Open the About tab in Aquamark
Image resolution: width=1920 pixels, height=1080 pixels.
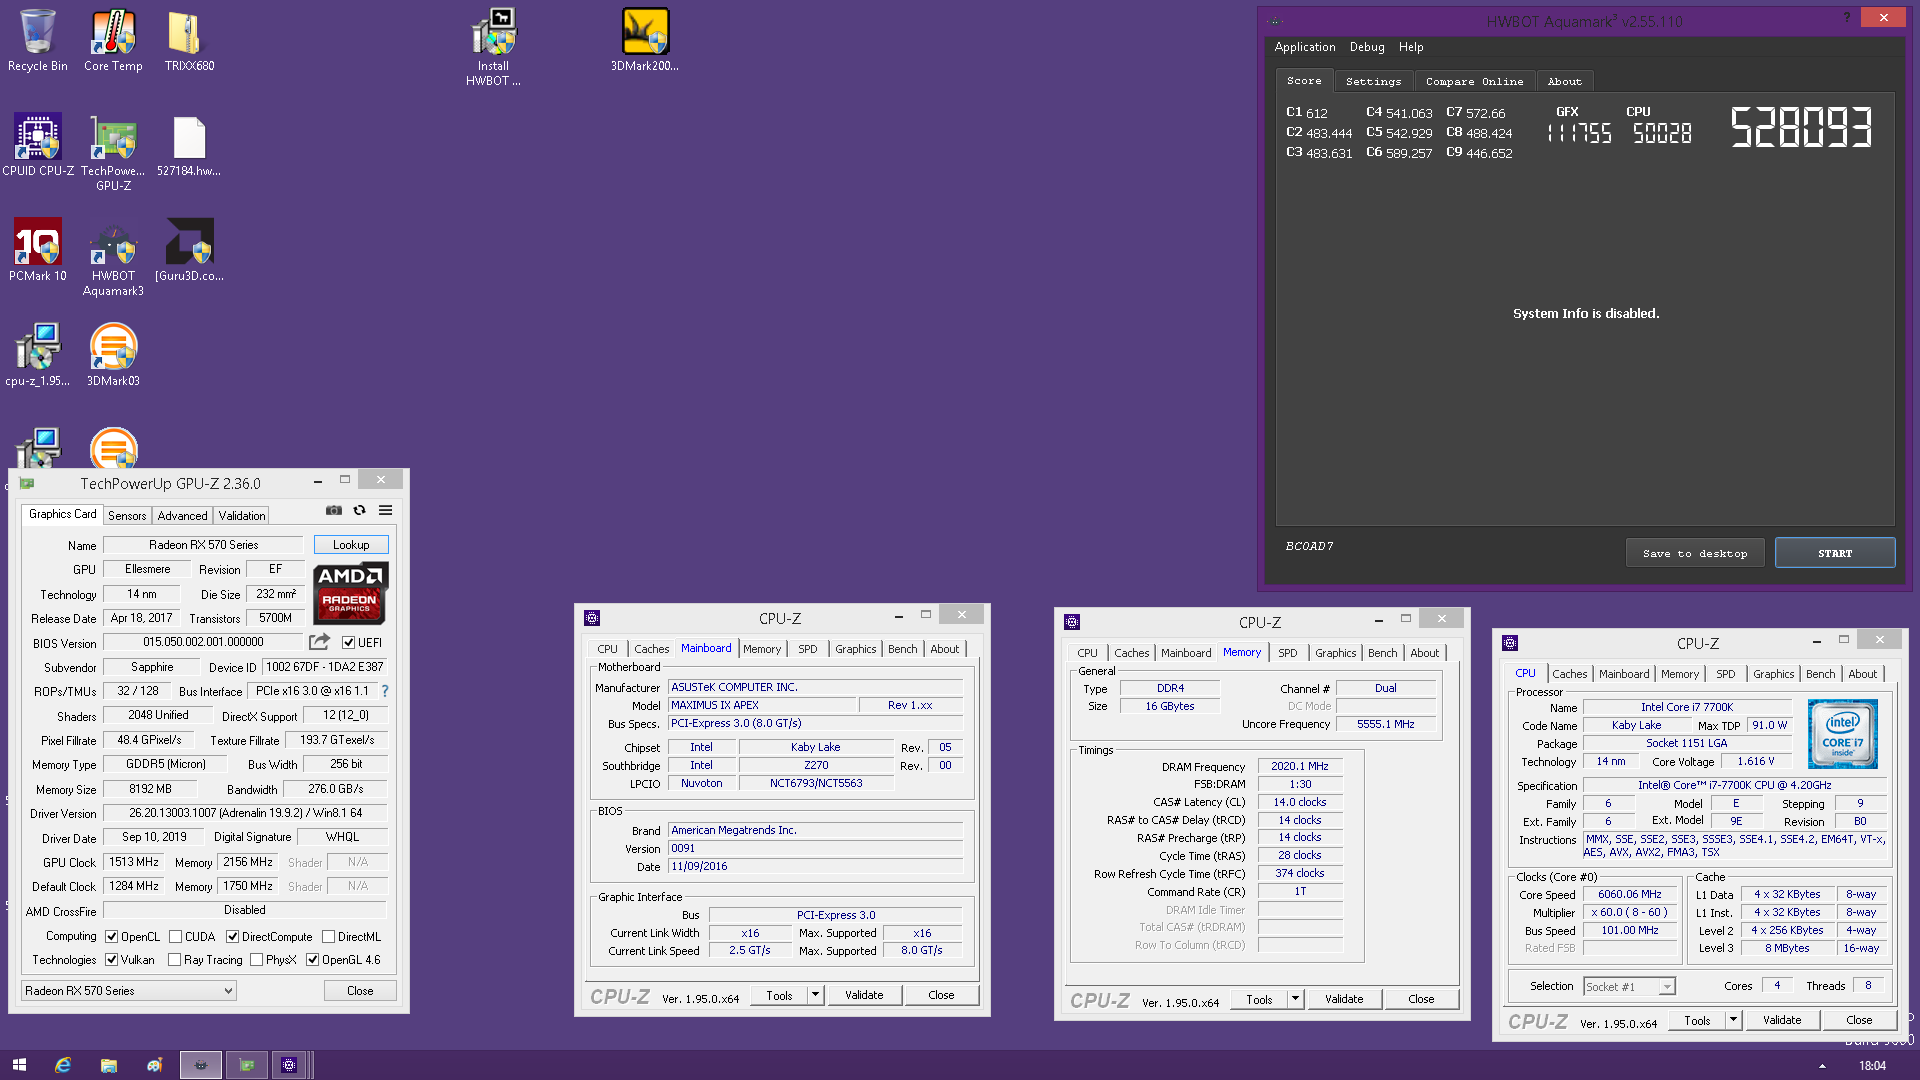coord(1564,82)
